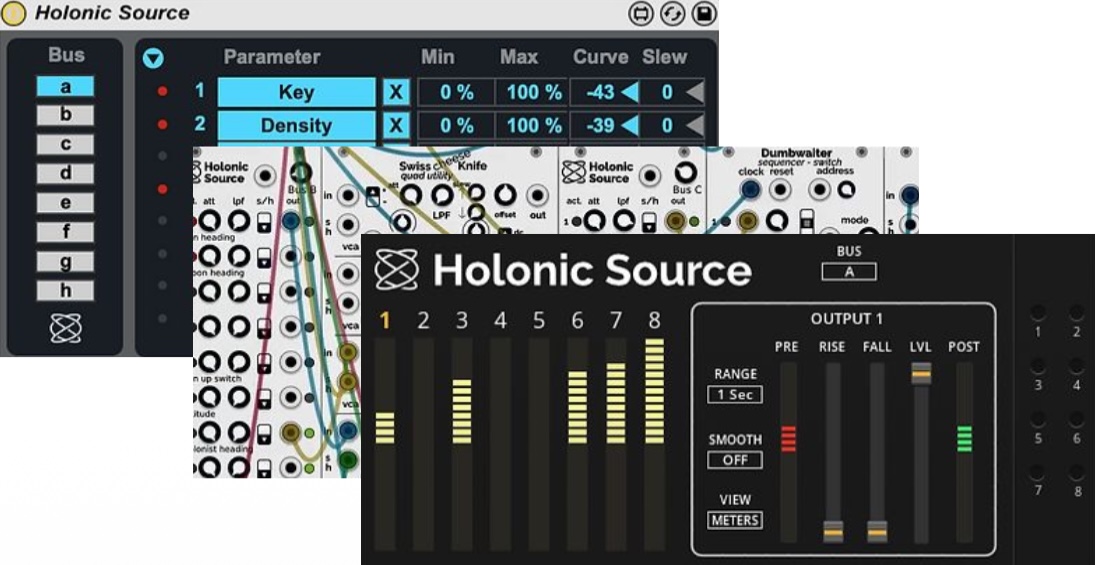Select output channel 4 in plugin
The image size is (1096, 565).
(x=500, y=321)
